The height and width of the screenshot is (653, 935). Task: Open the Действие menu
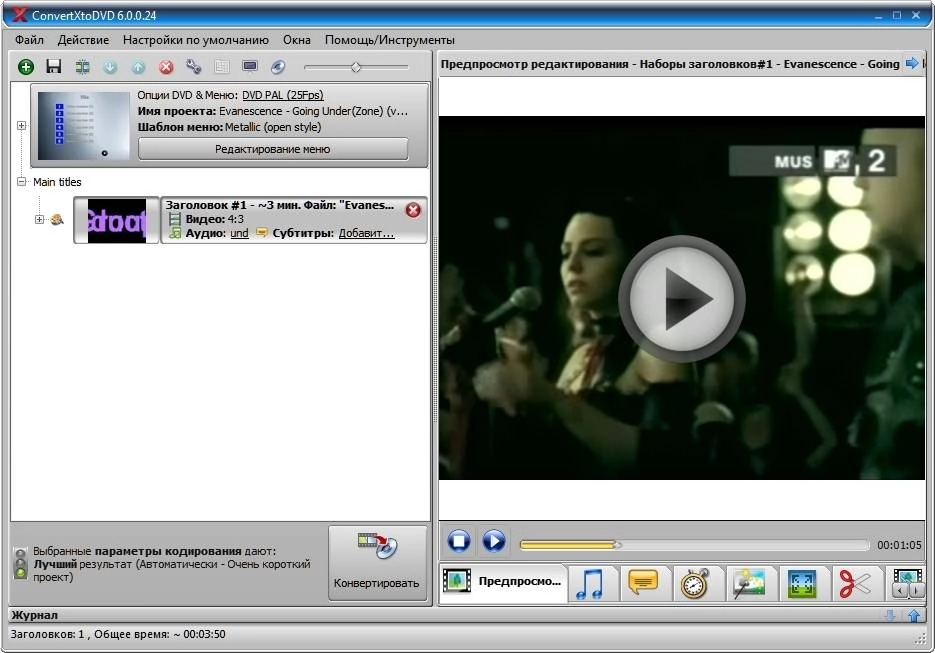[x=83, y=40]
